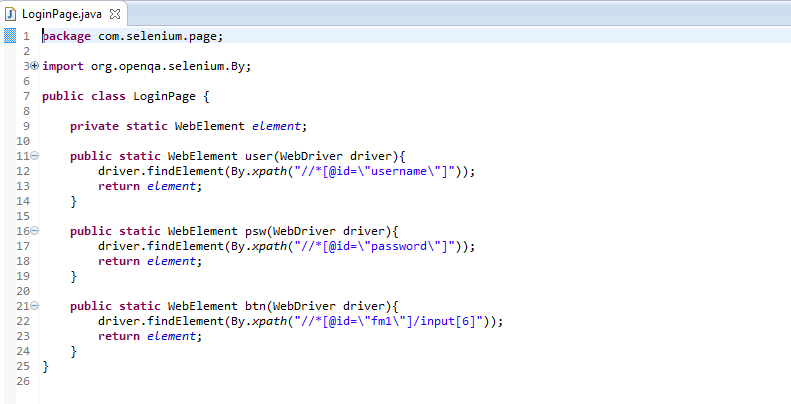Click 'driver.findElement' on line 12
This screenshot has width=791, height=404.
[x=160, y=171]
